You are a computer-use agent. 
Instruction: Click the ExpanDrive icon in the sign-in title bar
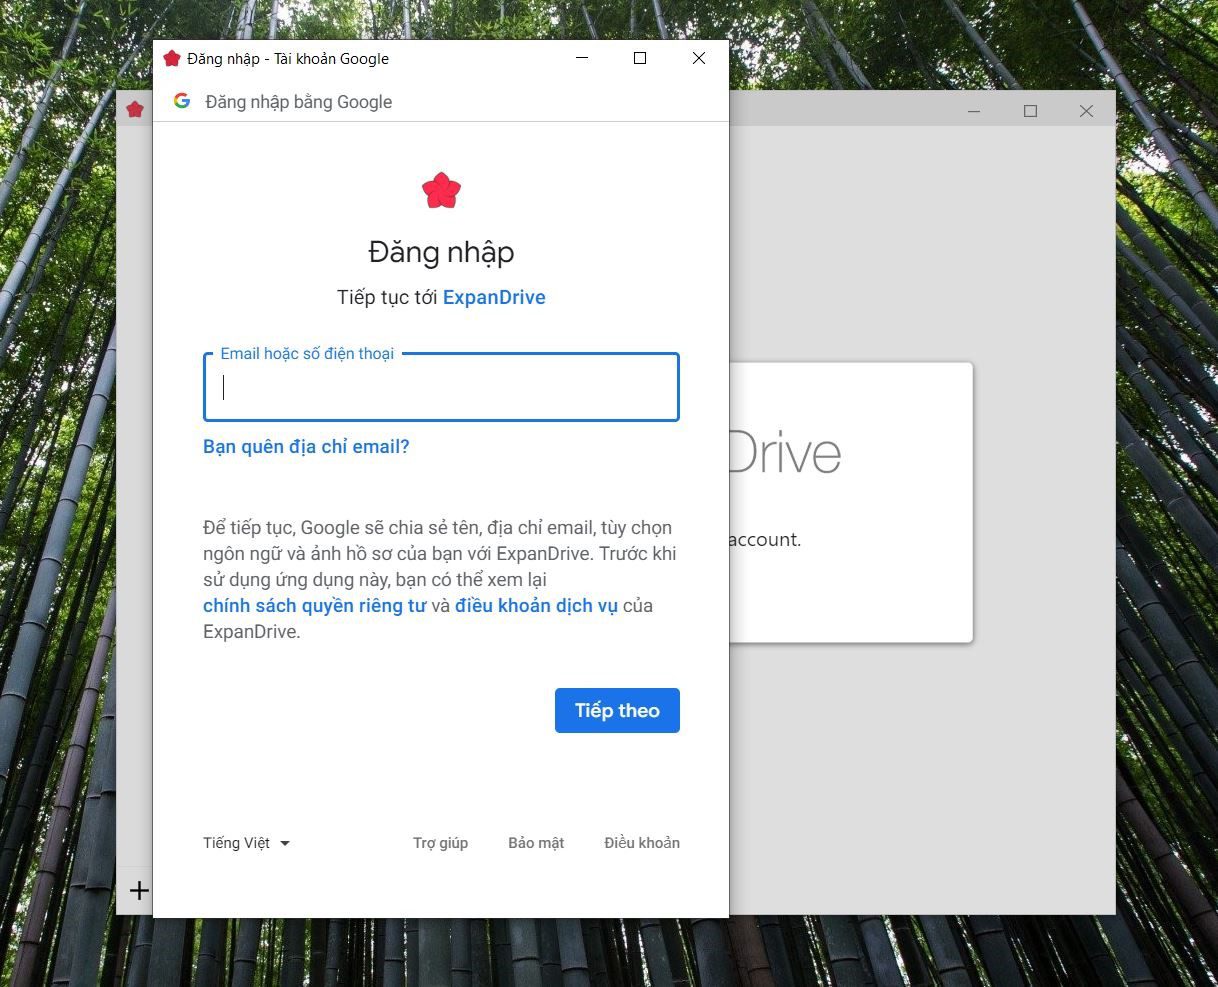point(172,58)
